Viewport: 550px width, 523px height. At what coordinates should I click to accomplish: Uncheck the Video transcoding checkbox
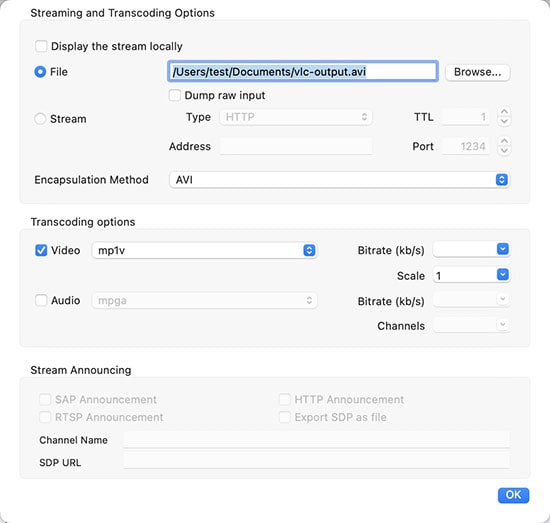(x=41, y=250)
